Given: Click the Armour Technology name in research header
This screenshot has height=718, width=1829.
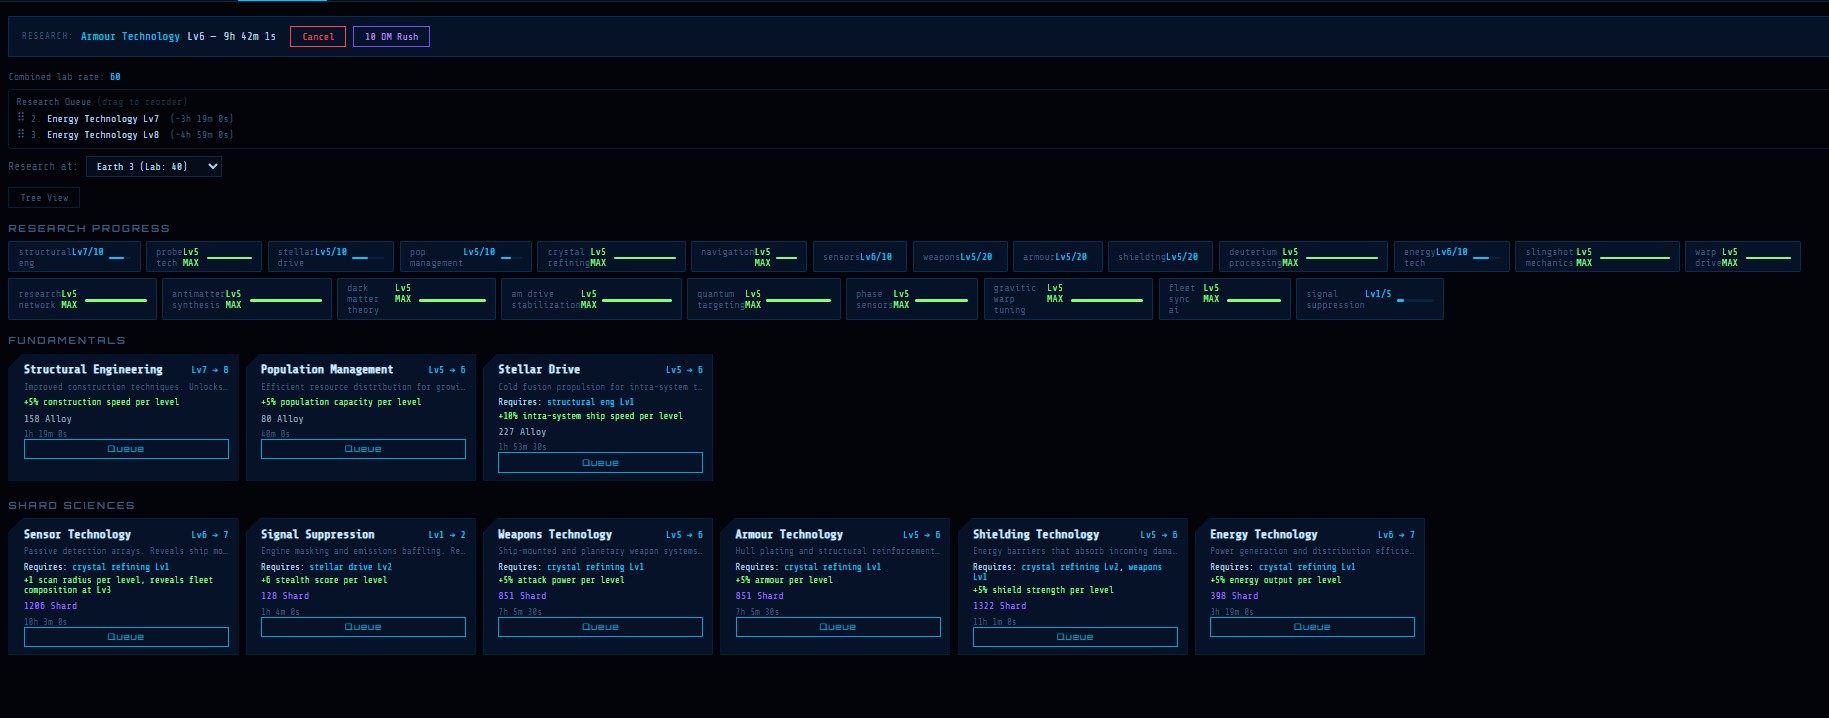Looking at the screenshot, I should (130, 37).
